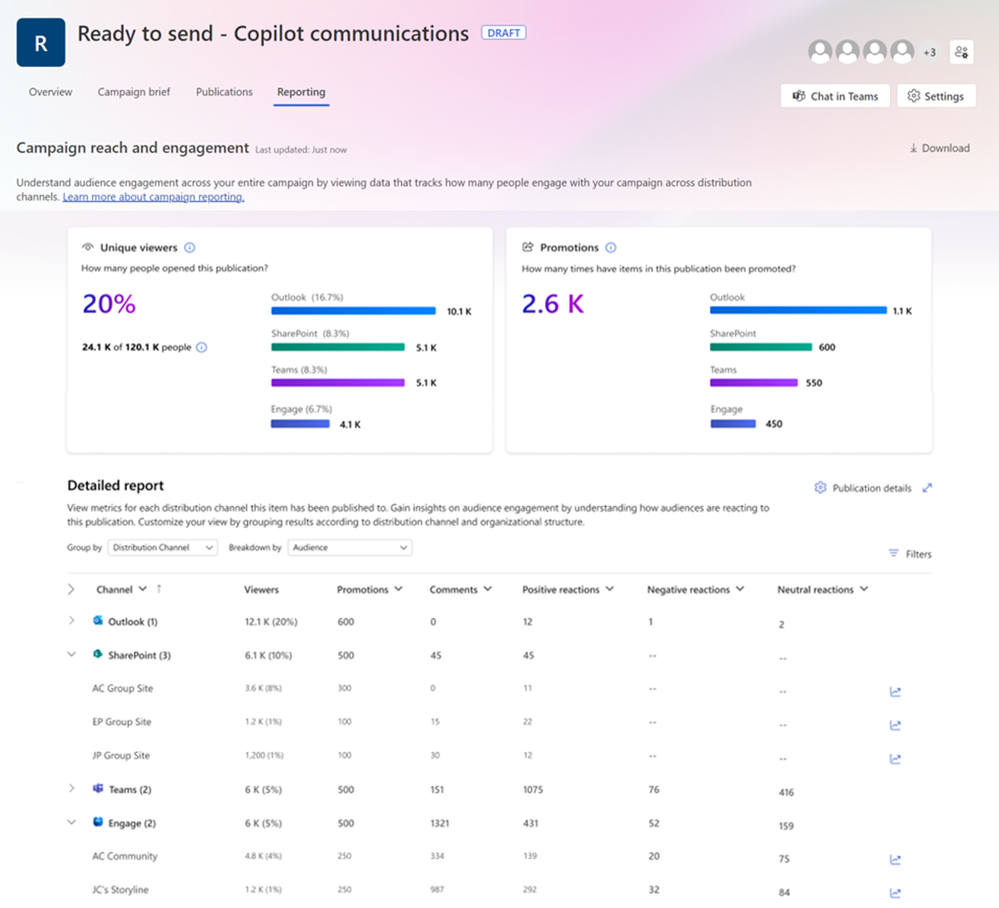Open the manage members icon

[961, 52]
